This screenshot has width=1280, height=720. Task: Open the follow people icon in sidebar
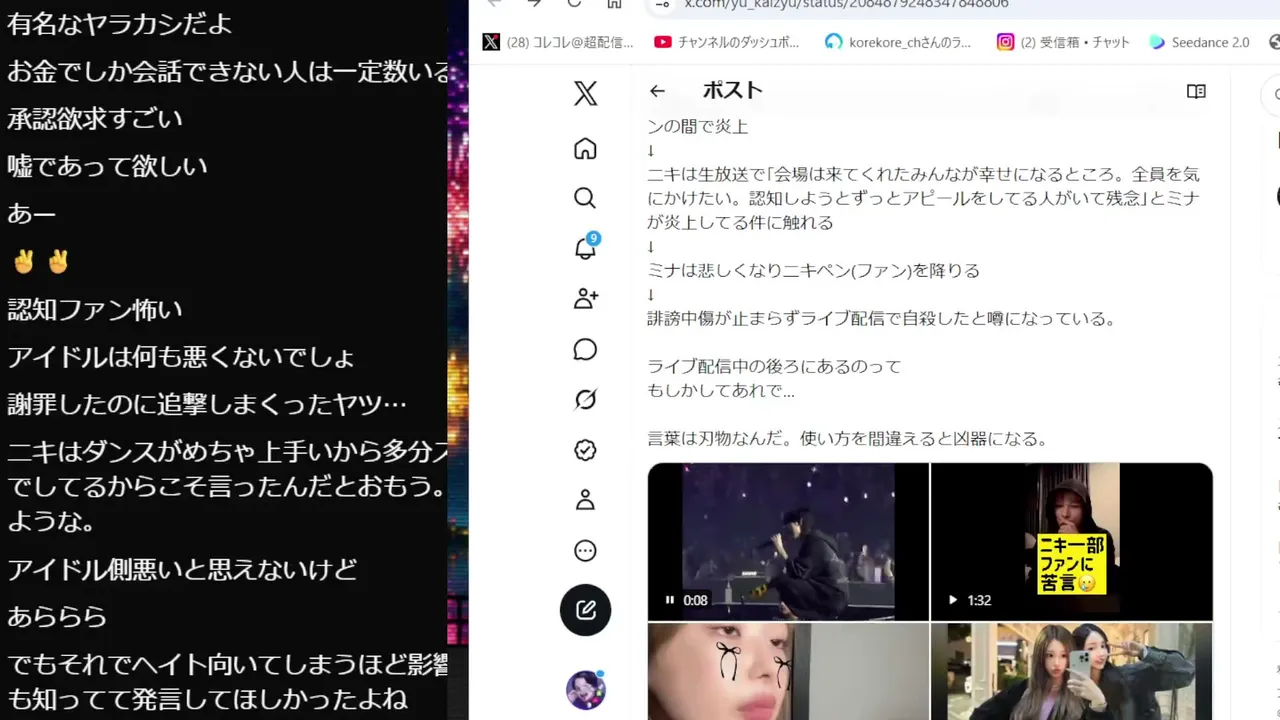point(586,299)
